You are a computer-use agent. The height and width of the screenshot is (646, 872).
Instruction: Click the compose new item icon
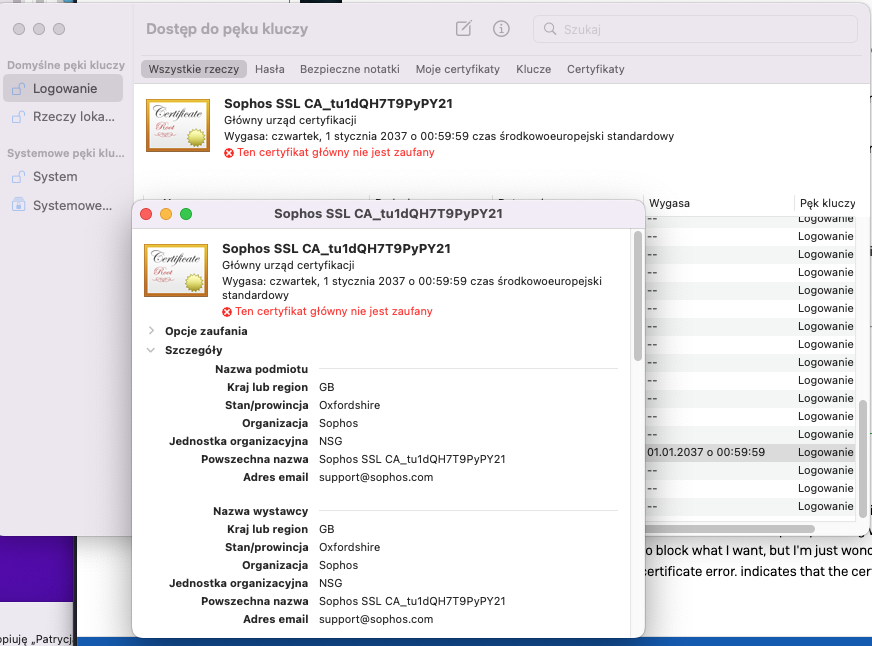(x=463, y=28)
